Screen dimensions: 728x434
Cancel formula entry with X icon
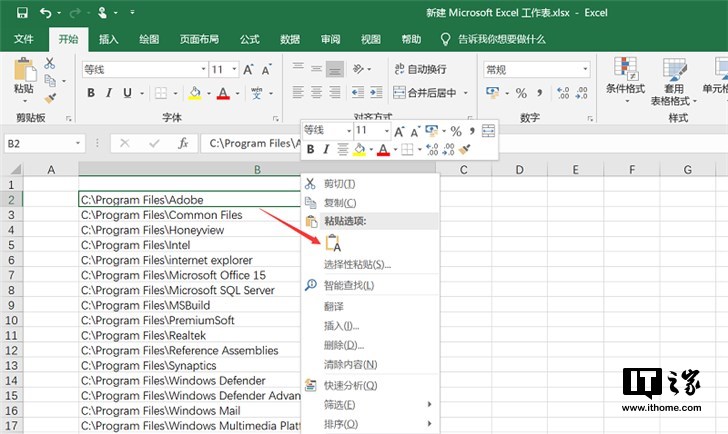pyautogui.click(x=124, y=143)
